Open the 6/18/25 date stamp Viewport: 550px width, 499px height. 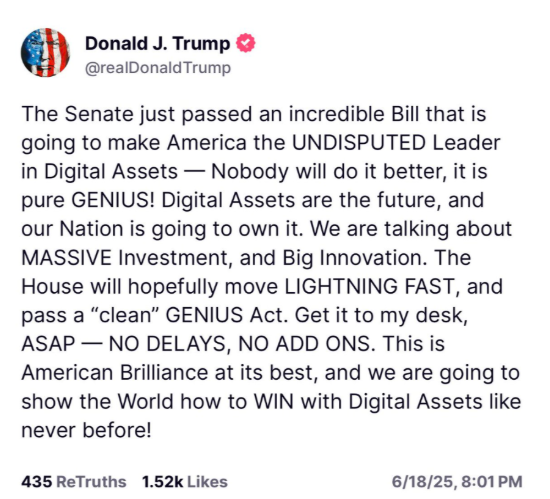(x=423, y=481)
